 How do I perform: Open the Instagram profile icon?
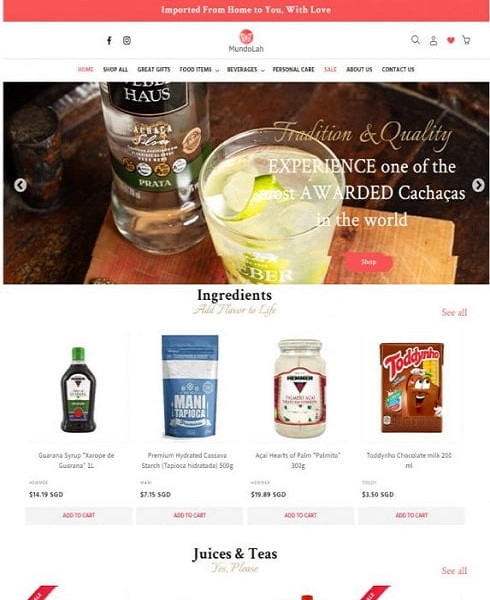(x=127, y=40)
